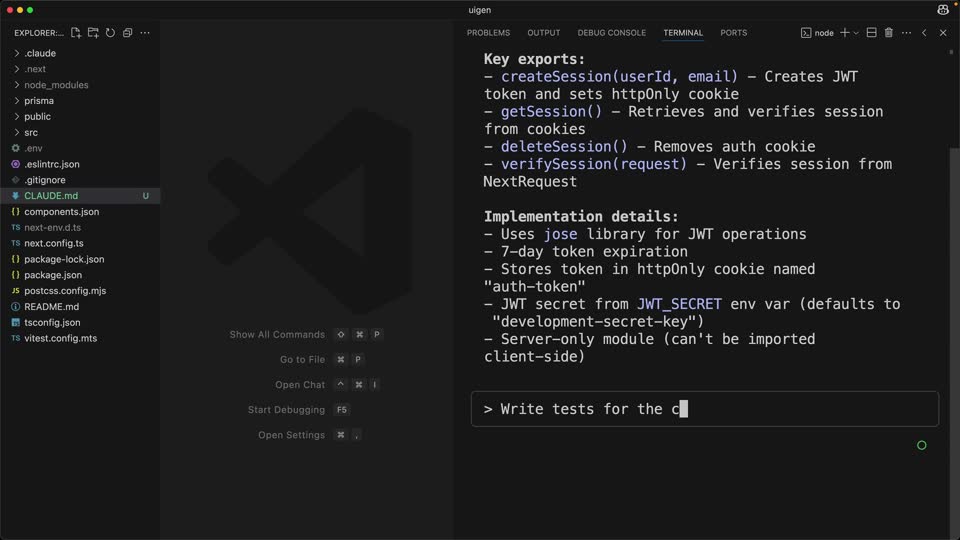Select CLAUDE.md in Explorer
Screen dimensions: 960x540
(x=80, y=196)
